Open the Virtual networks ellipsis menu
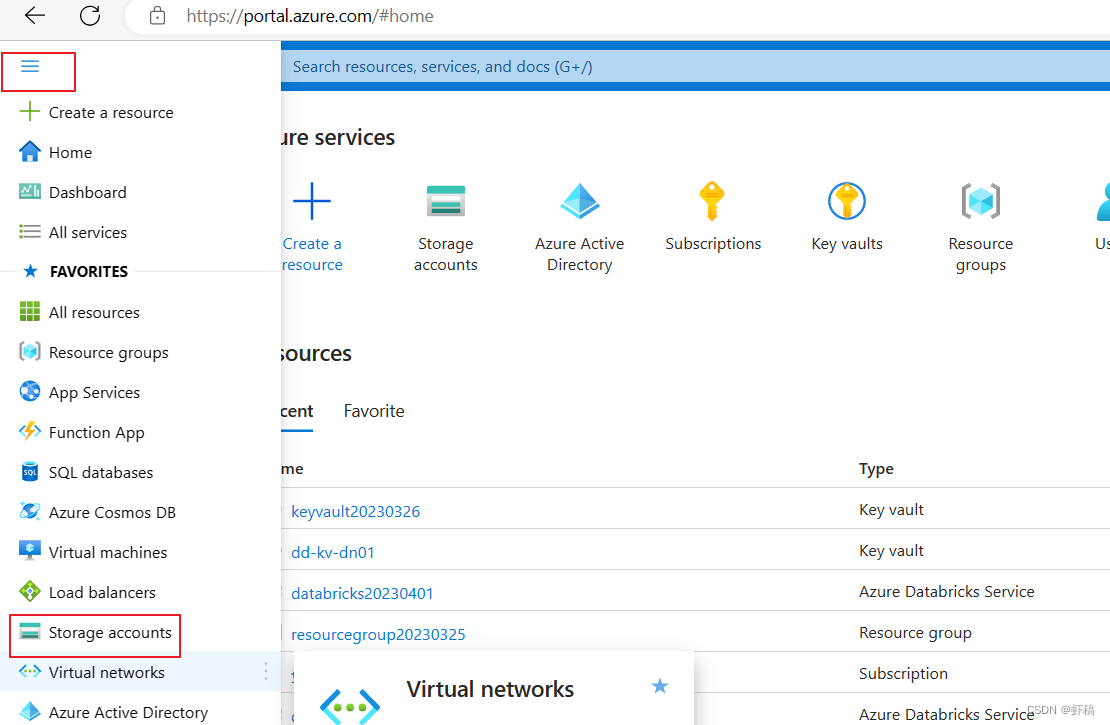Image resolution: width=1110 pixels, height=725 pixels. coord(265,672)
